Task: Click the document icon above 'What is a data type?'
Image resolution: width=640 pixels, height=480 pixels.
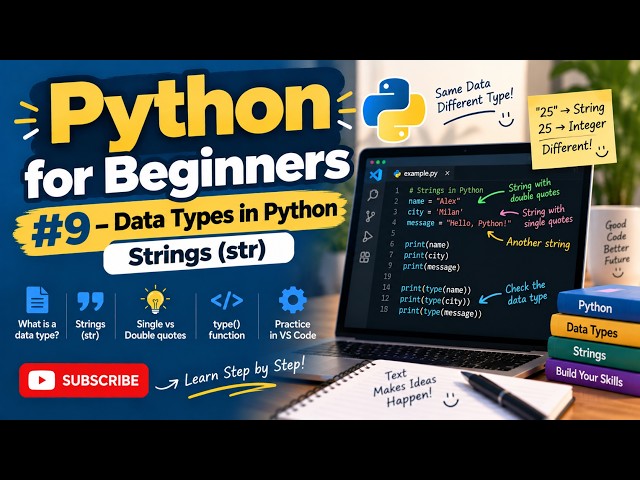Action: coord(37,300)
